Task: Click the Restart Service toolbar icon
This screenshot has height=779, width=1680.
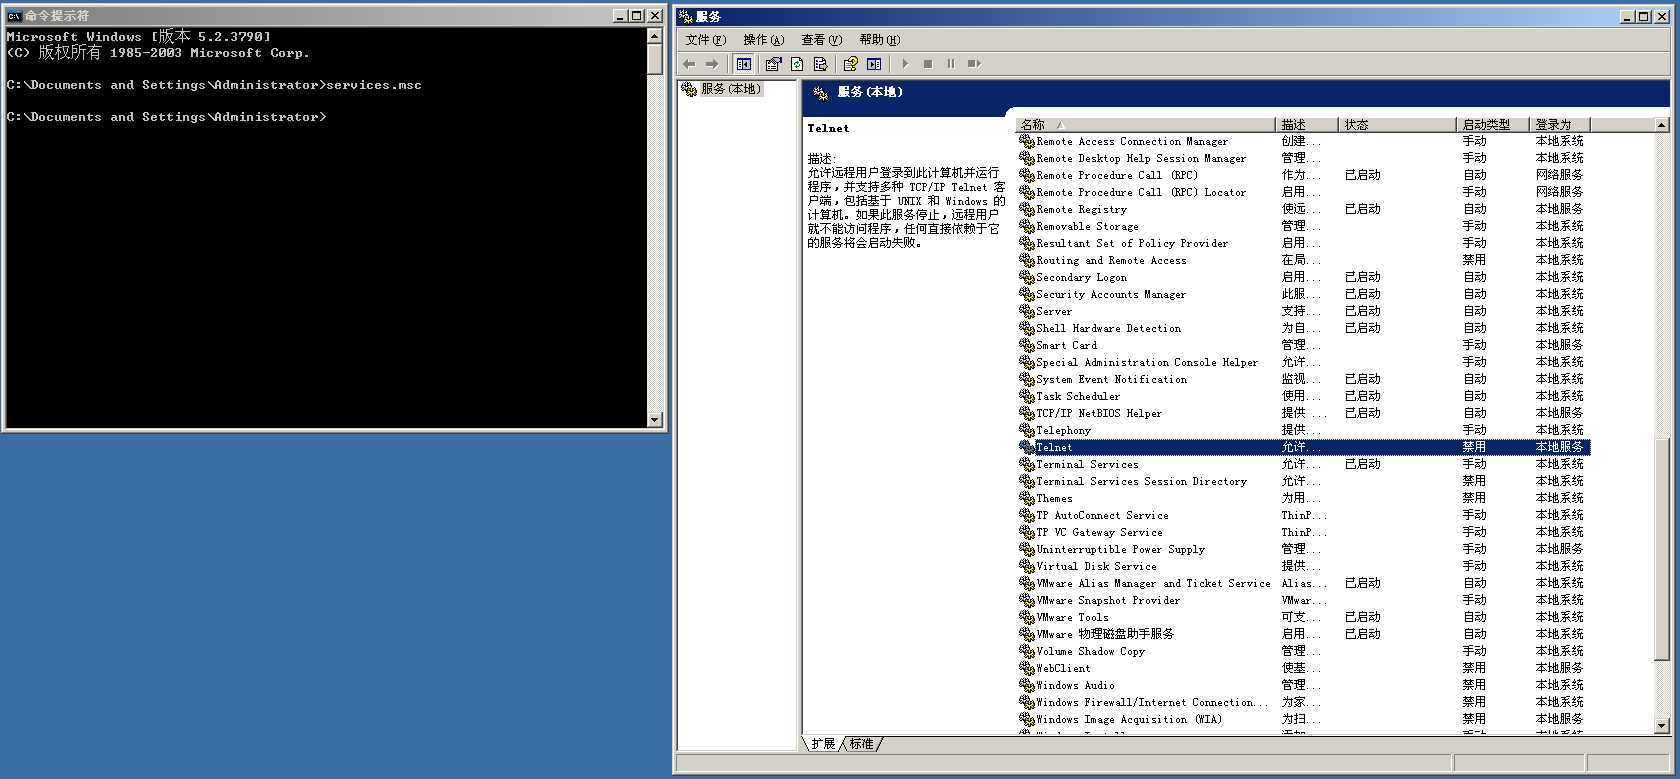Action: coord(974,64)
